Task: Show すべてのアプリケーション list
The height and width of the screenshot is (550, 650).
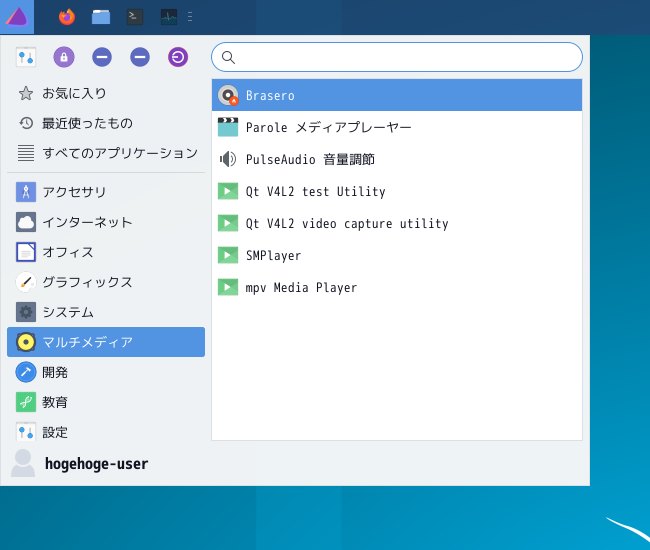Action: coord(106,153)
